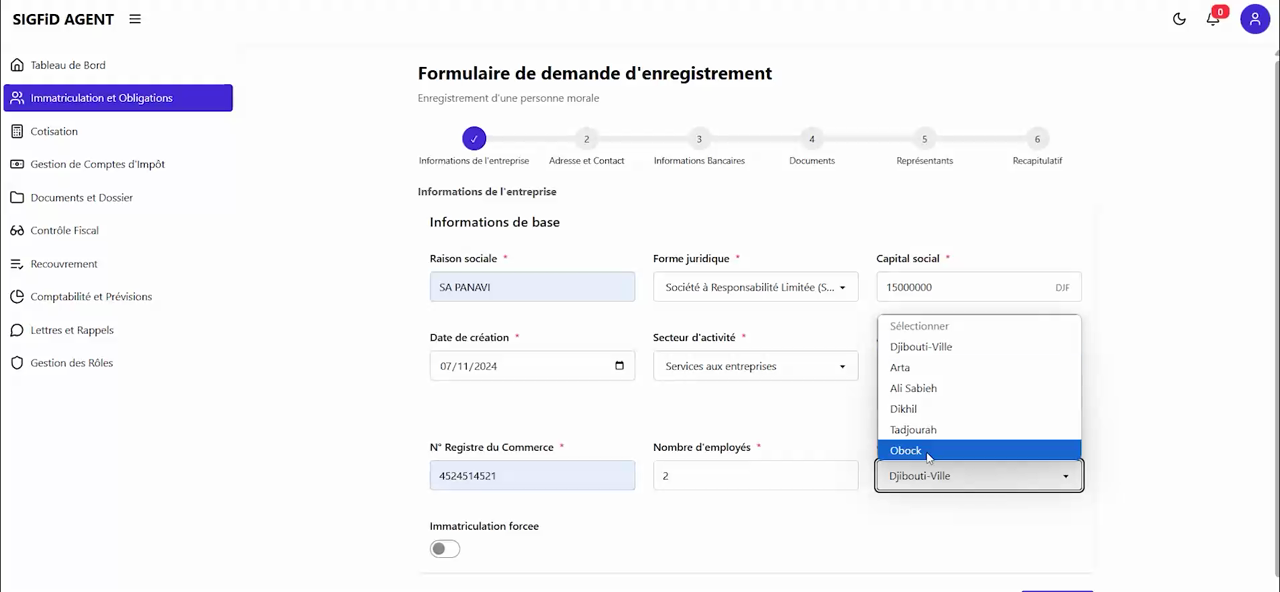Open Tableau de Bord via the home icon
Image resolution: width=1280 pixels, height=592 pixels.
pyautogui.click(x=17, y=64)
